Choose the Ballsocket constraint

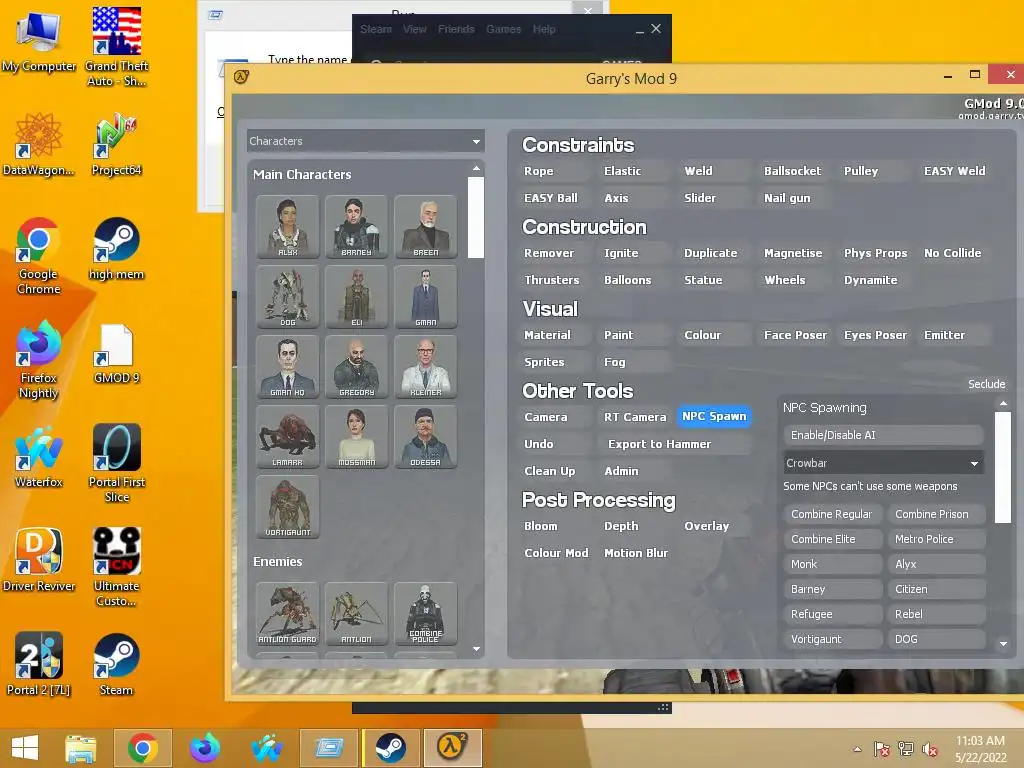pyautogui.click(x=792, y=171)
